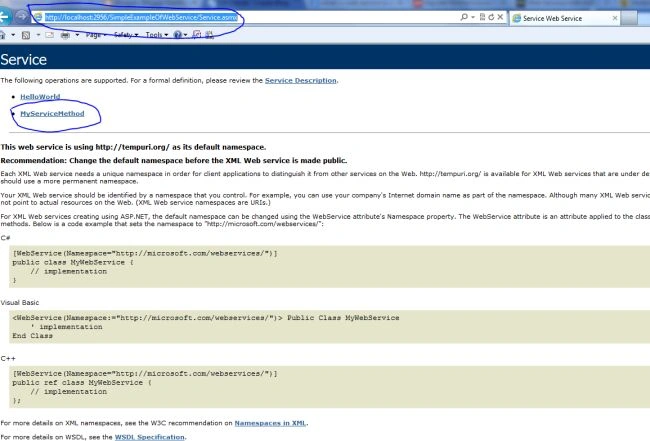Open the Tools menu

tap(157, 35)
